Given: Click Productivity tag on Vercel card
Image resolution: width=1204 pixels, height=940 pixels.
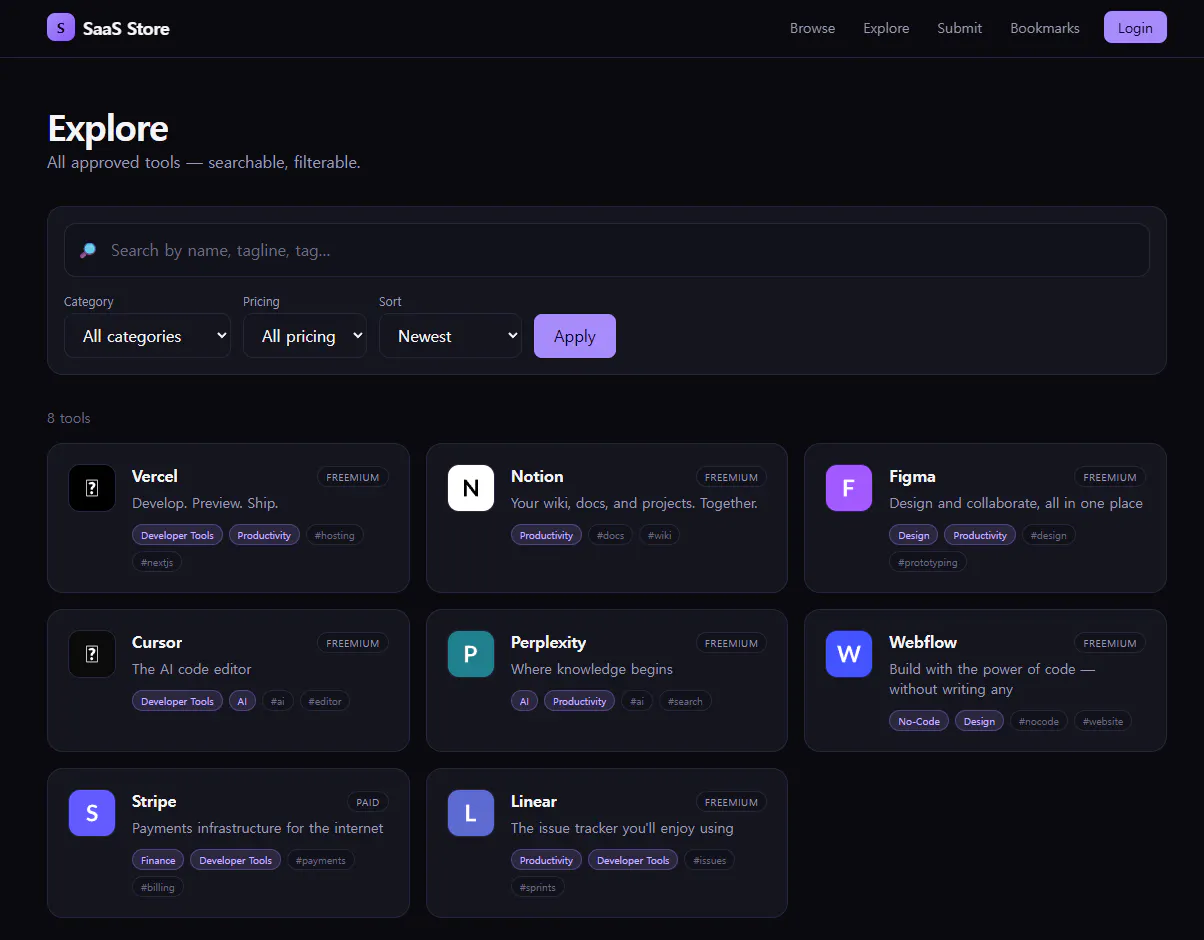Looking at the screenshot, I should click(264, 535).
